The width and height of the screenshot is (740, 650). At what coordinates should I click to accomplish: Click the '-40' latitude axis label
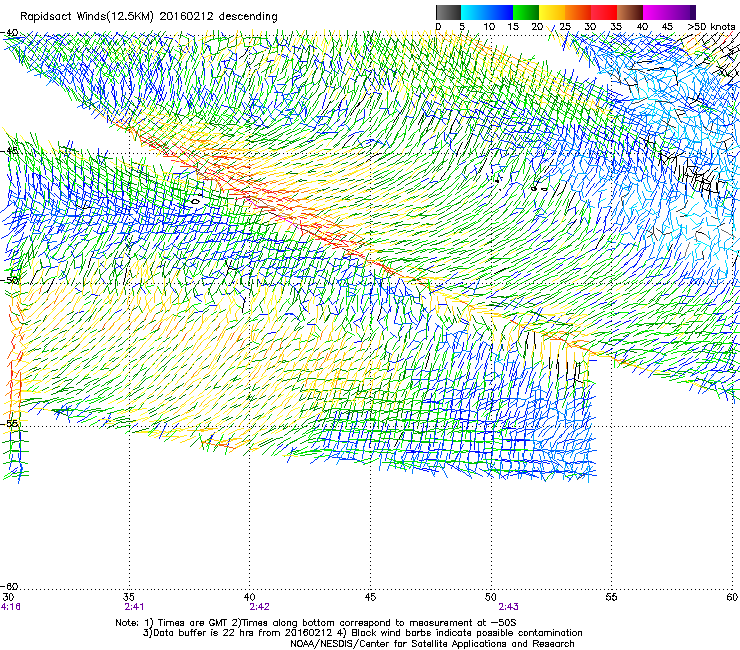click(x=9, y=33)
